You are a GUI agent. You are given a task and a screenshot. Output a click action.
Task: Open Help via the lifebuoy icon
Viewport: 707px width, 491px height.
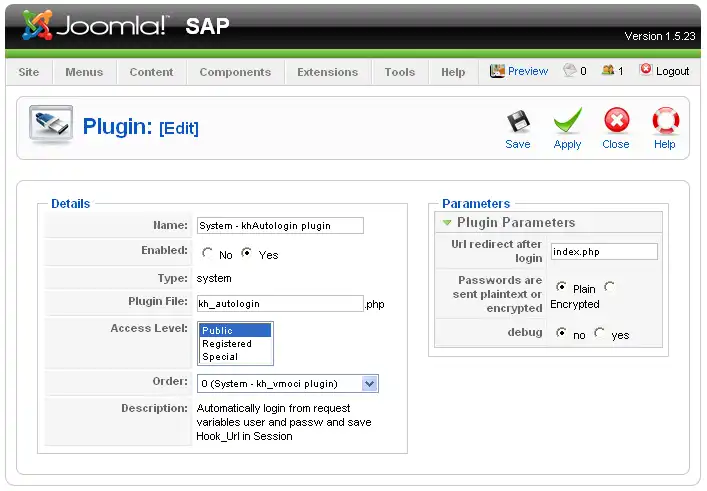click(665, 123)
